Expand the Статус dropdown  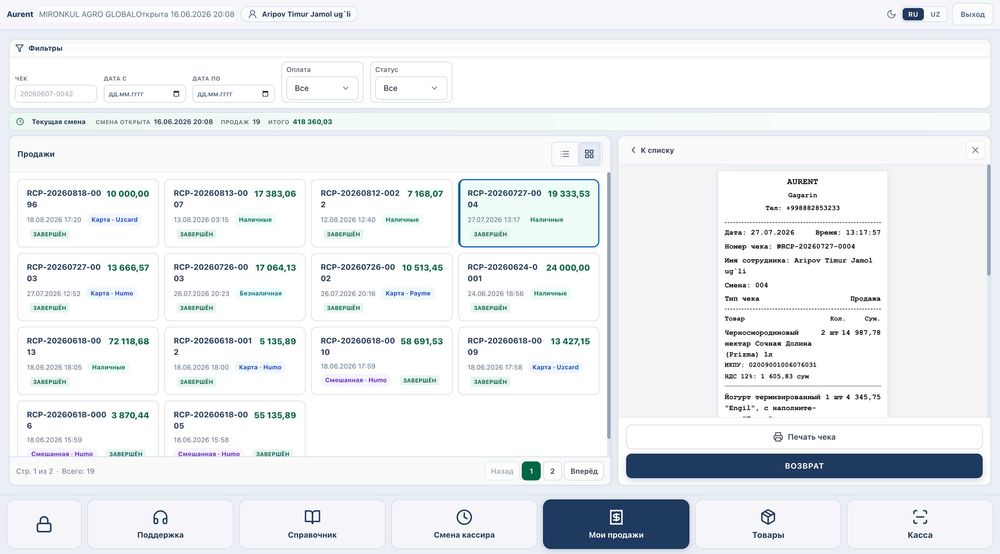pos(410,88)
